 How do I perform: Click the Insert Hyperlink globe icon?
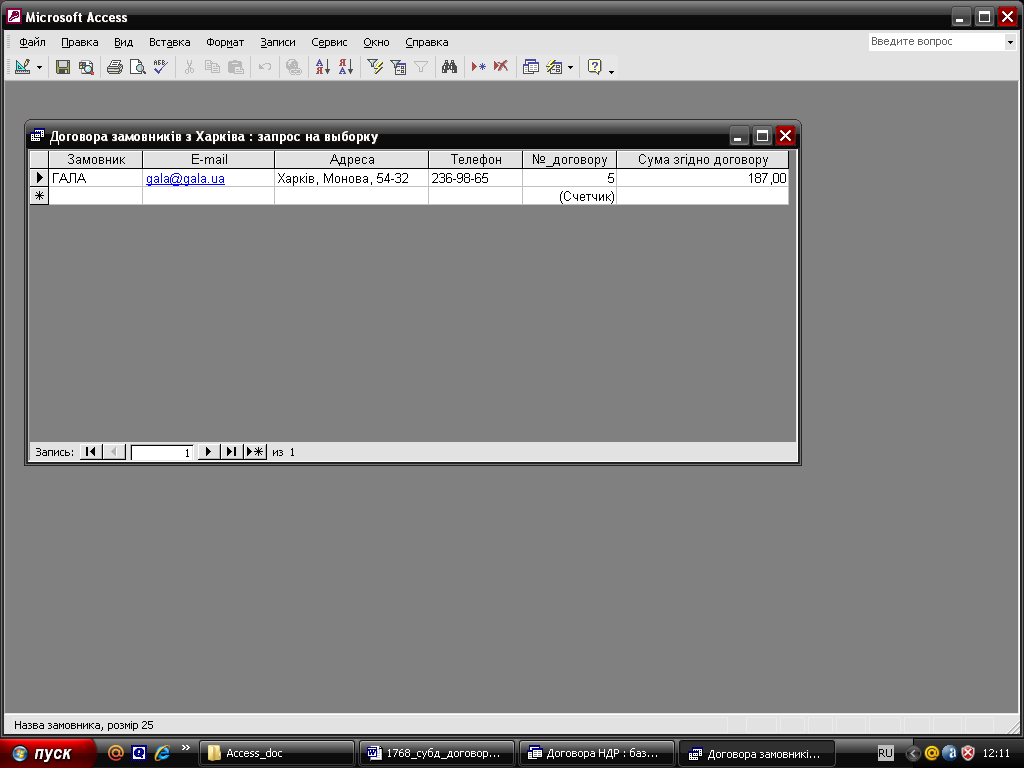coord(294,67)
